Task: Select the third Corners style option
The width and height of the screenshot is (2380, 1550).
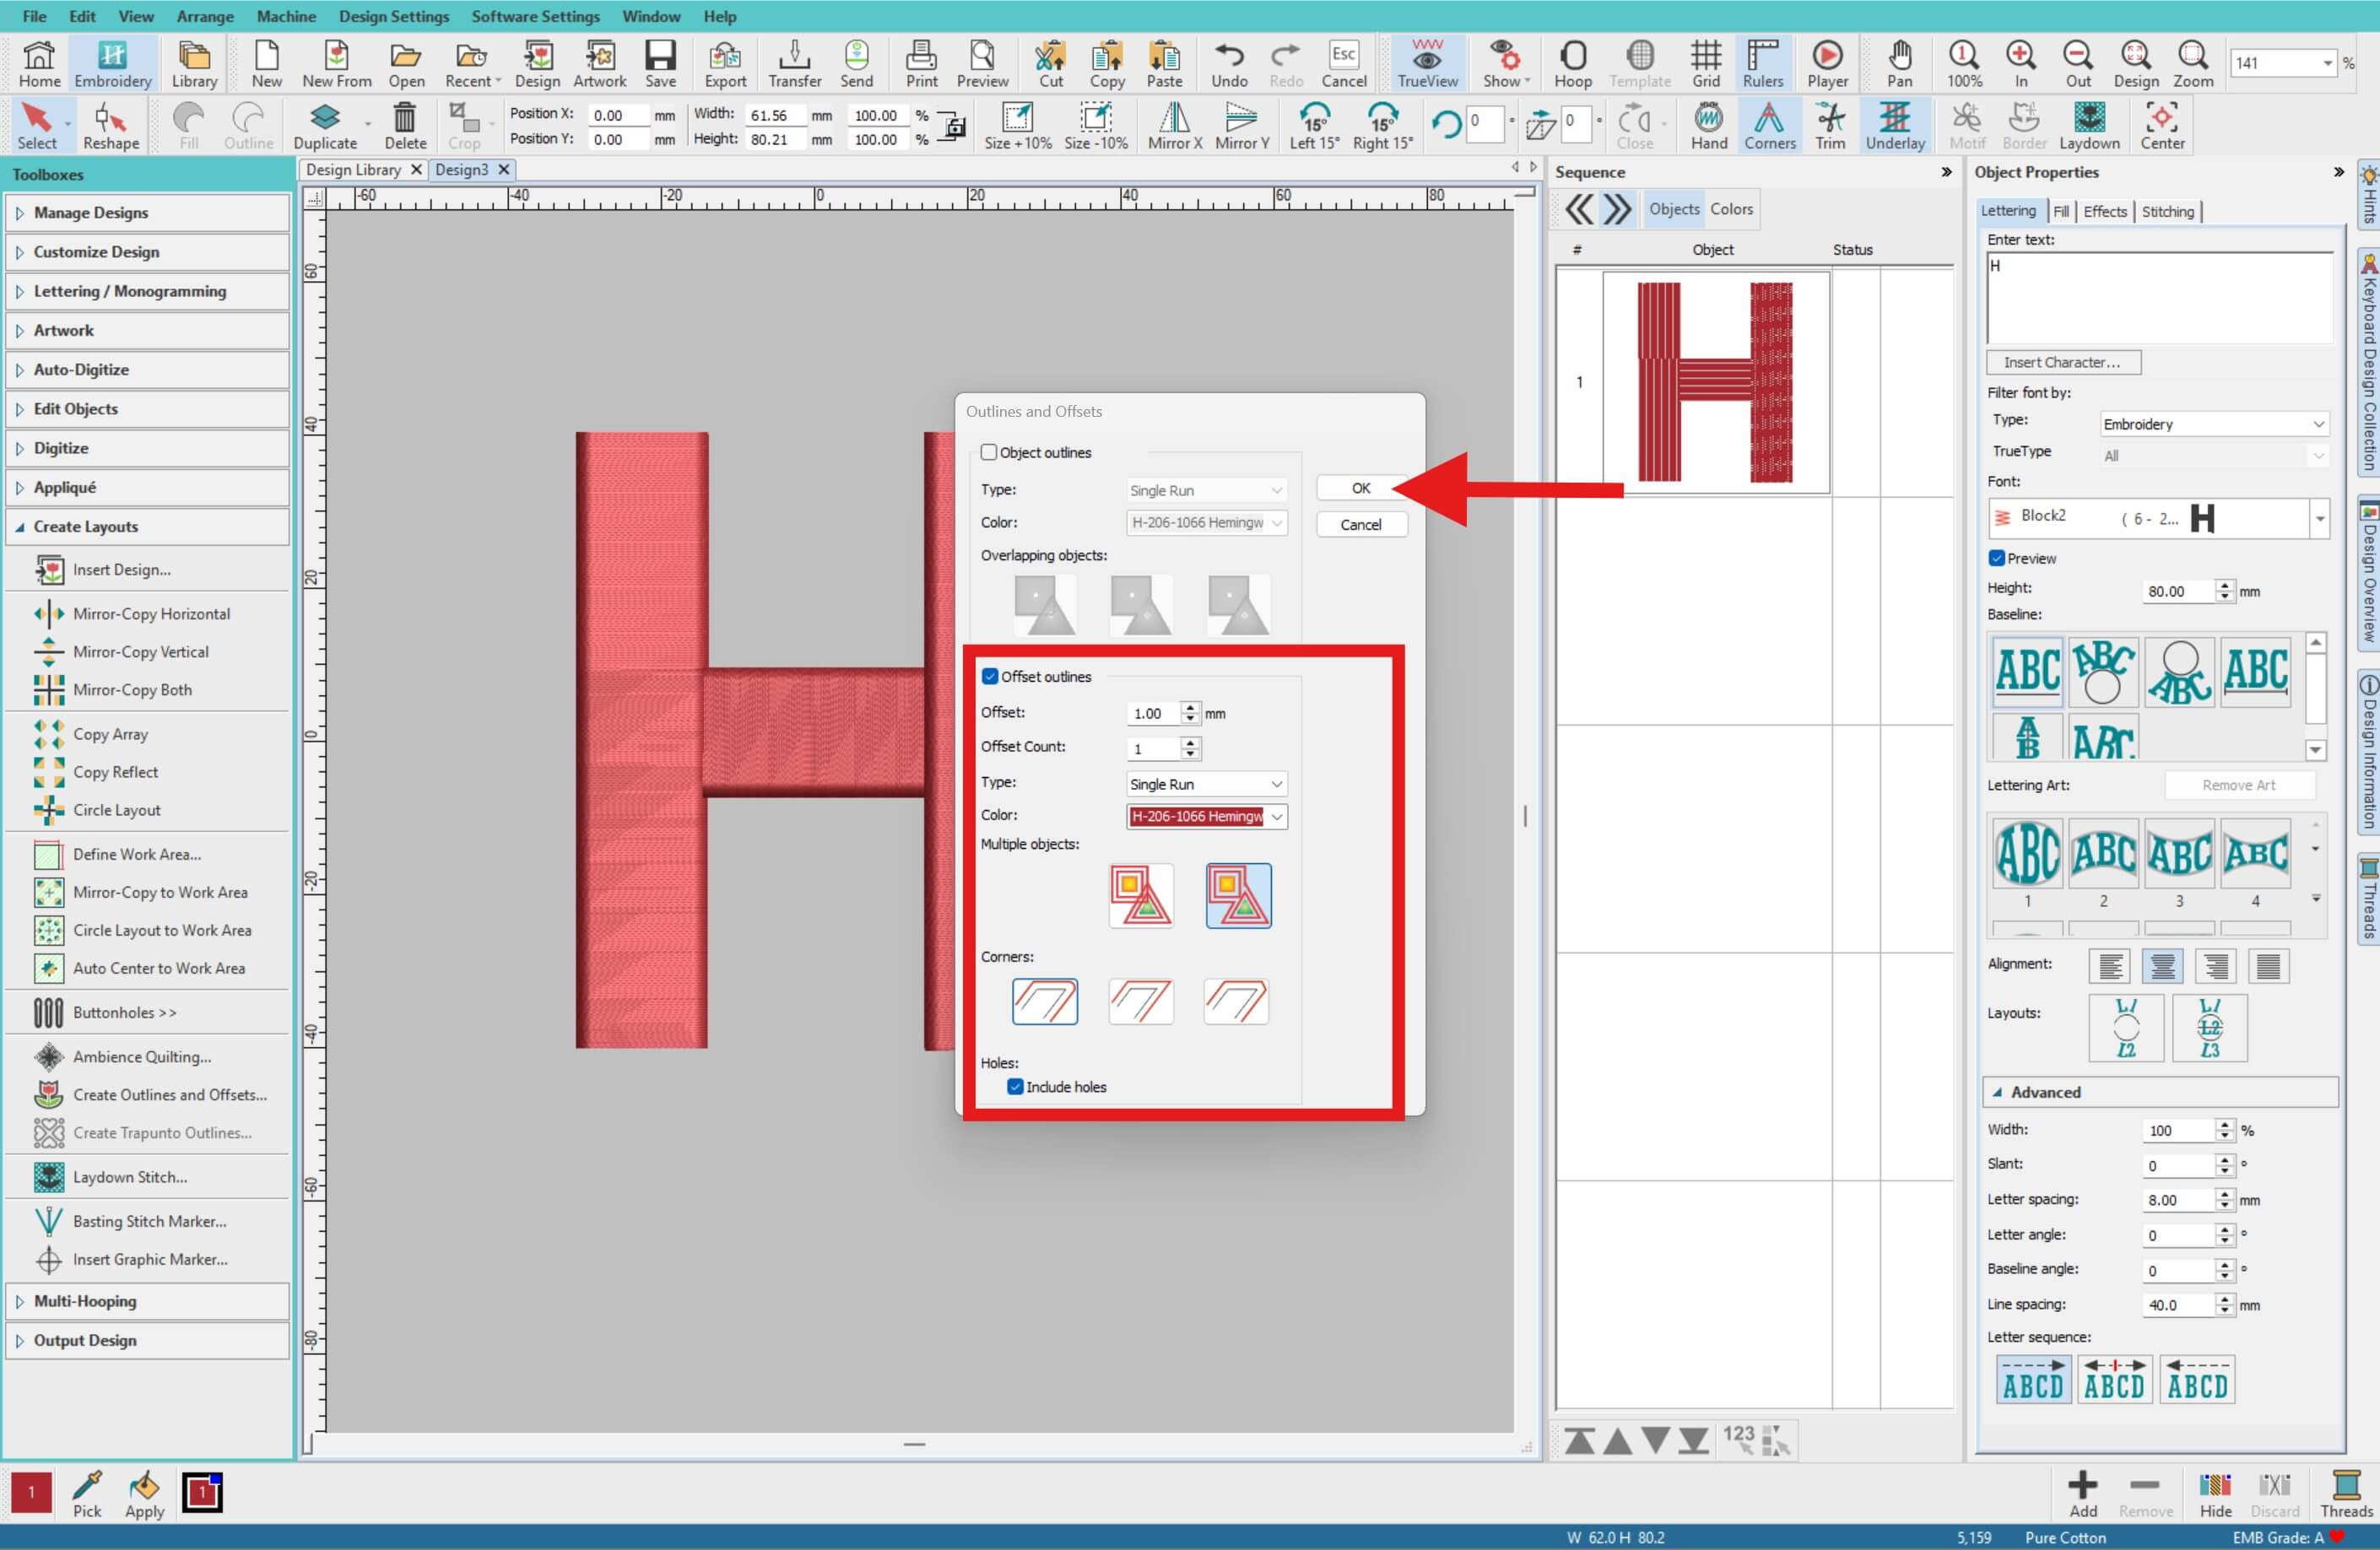Action: 1237,1001
